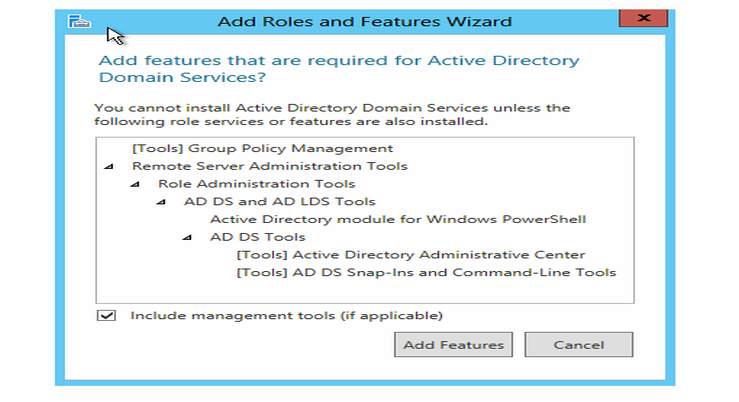Click the Cancel button
This screenshot has height=402, width=739.
(578, 345)
